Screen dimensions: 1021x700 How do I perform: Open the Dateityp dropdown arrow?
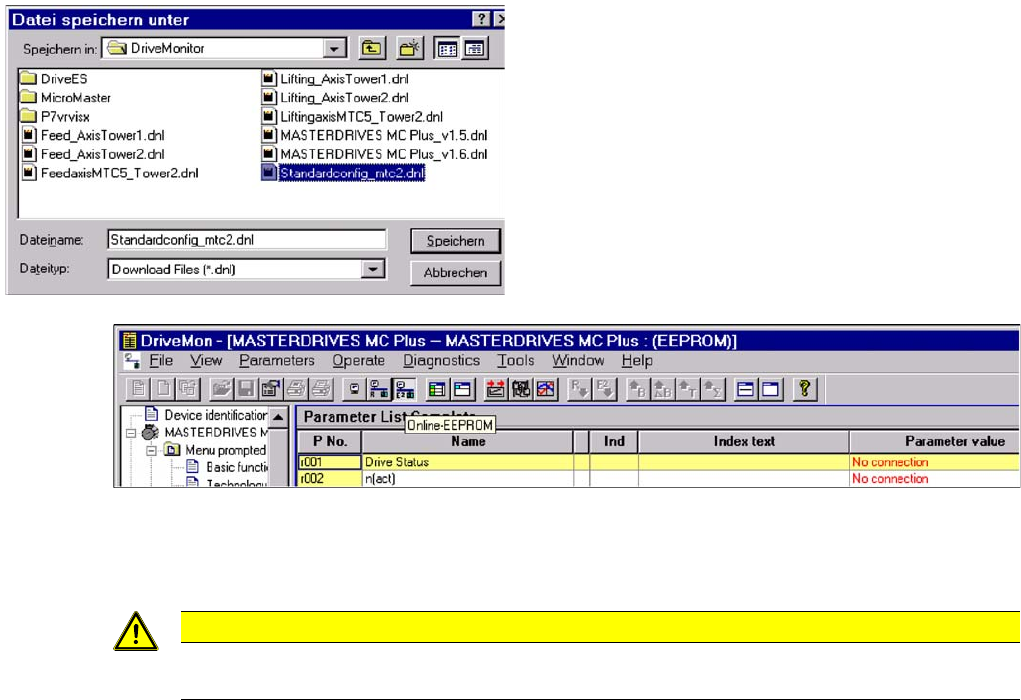373,269
